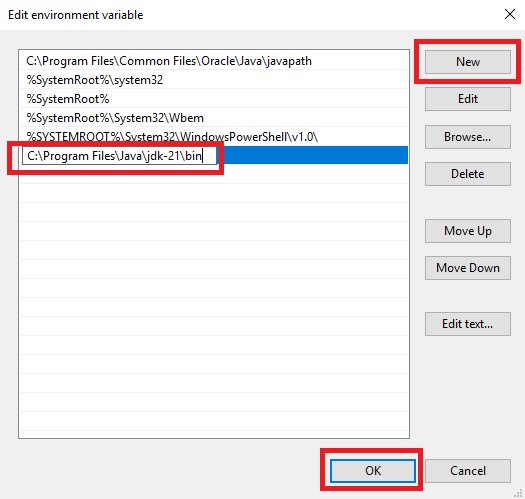
Task: Select the Oracle Java javapath entry
Action: (214, 61)
